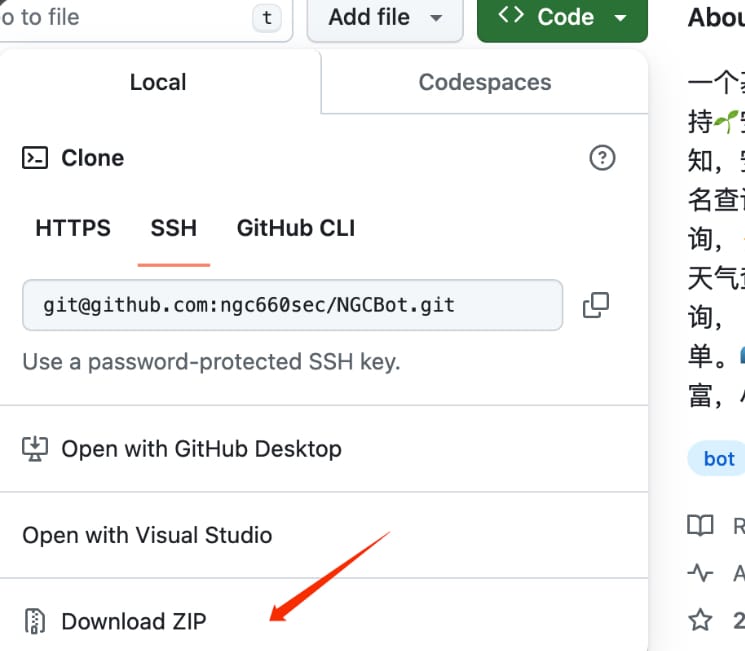Expand the Add file dropdown
Viewport: 745px width, 651px height.
(385, 18)
